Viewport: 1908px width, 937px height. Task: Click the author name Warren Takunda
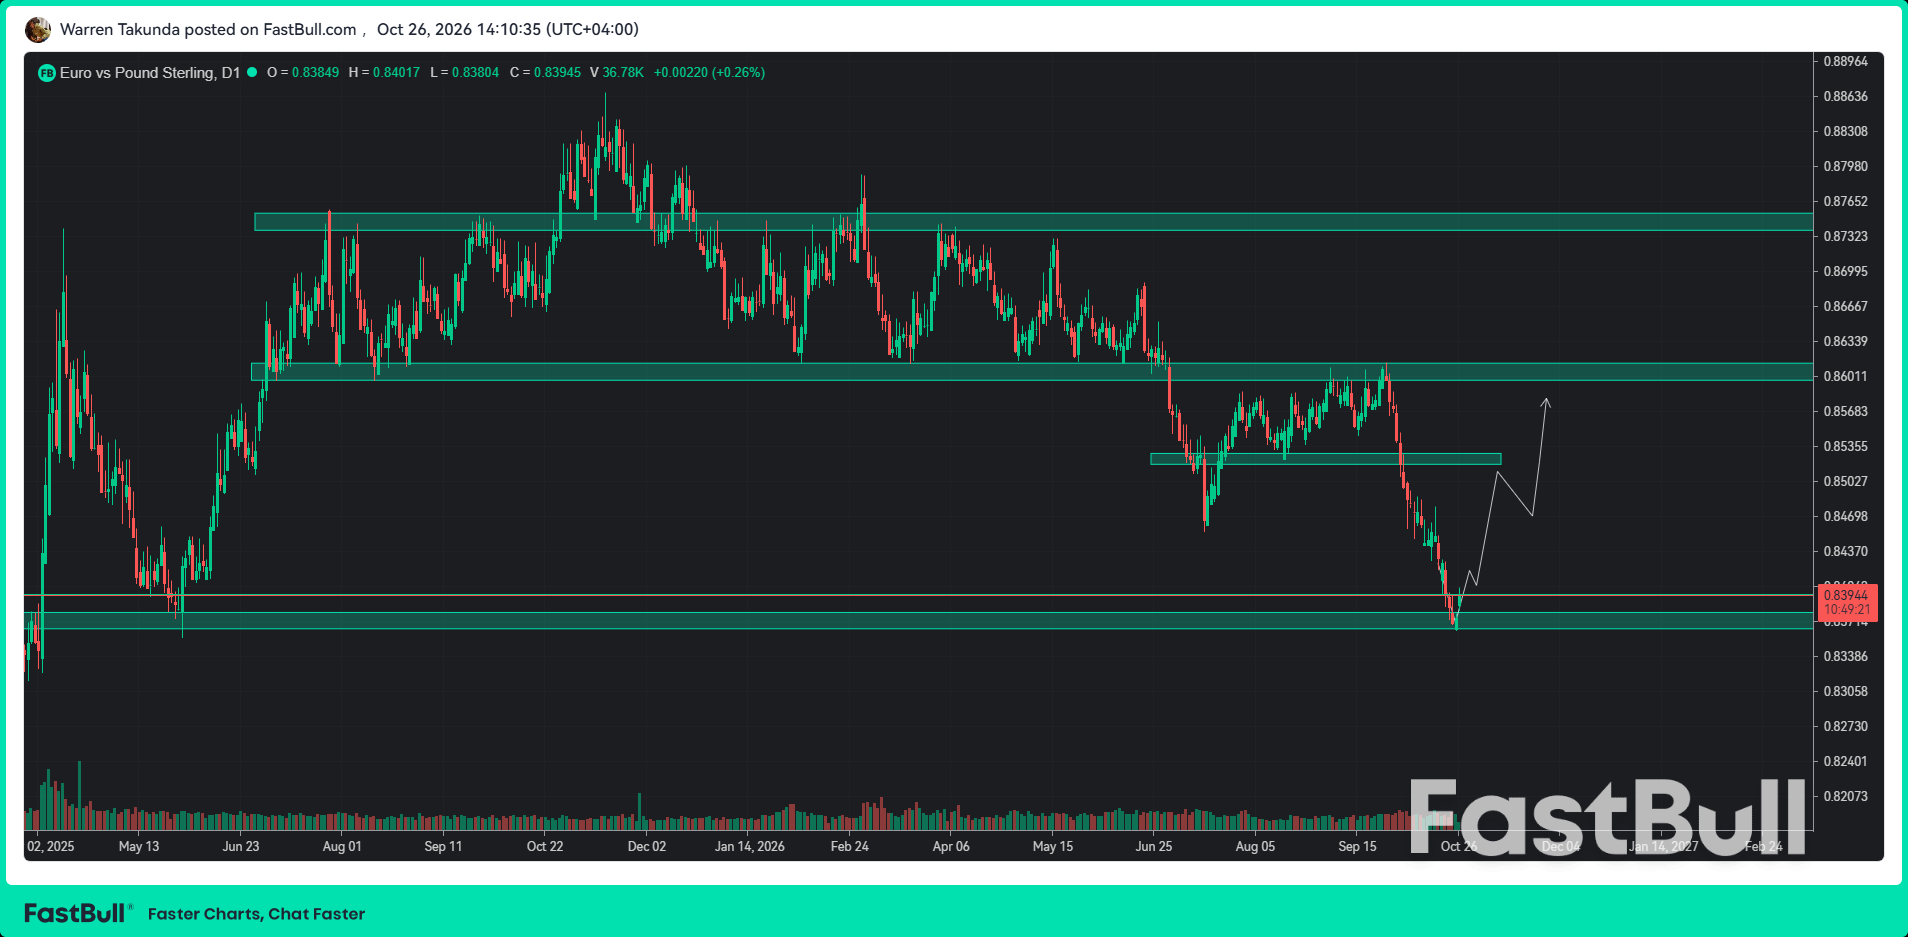(x=120, y=29)
